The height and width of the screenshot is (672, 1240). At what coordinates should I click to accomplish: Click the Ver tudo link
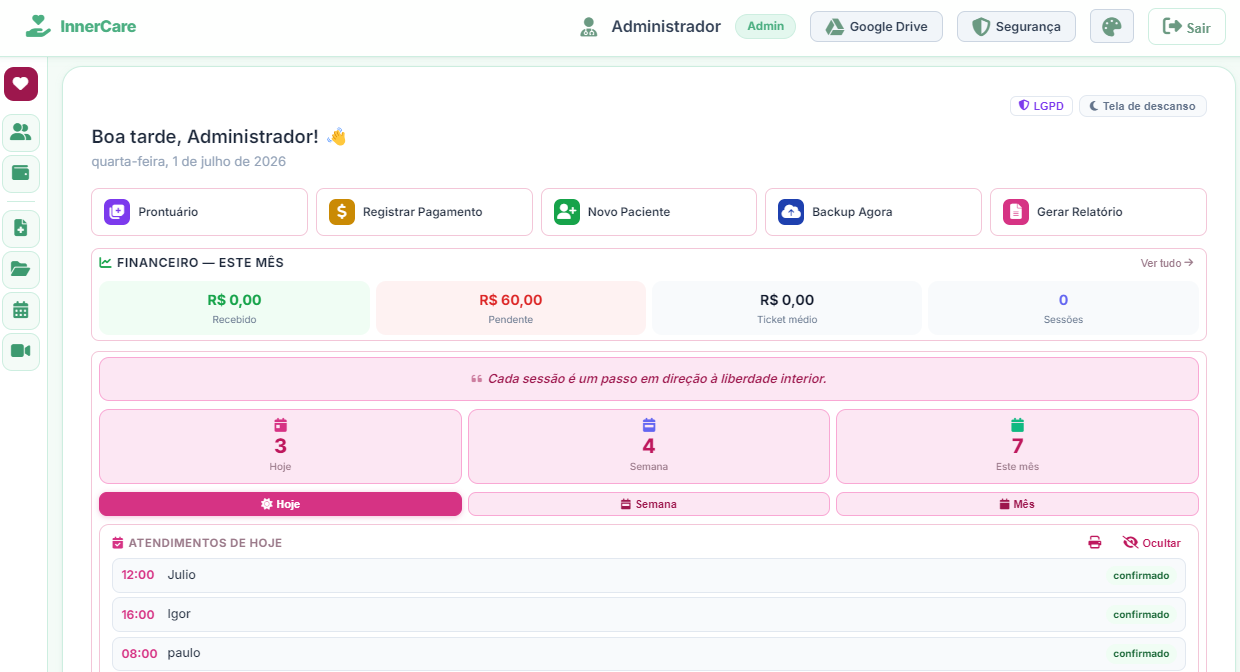click(1167, 263)
